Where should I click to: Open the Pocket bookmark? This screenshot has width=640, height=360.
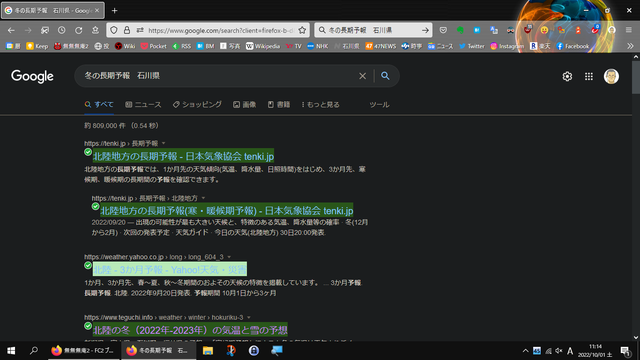(153, 46)
